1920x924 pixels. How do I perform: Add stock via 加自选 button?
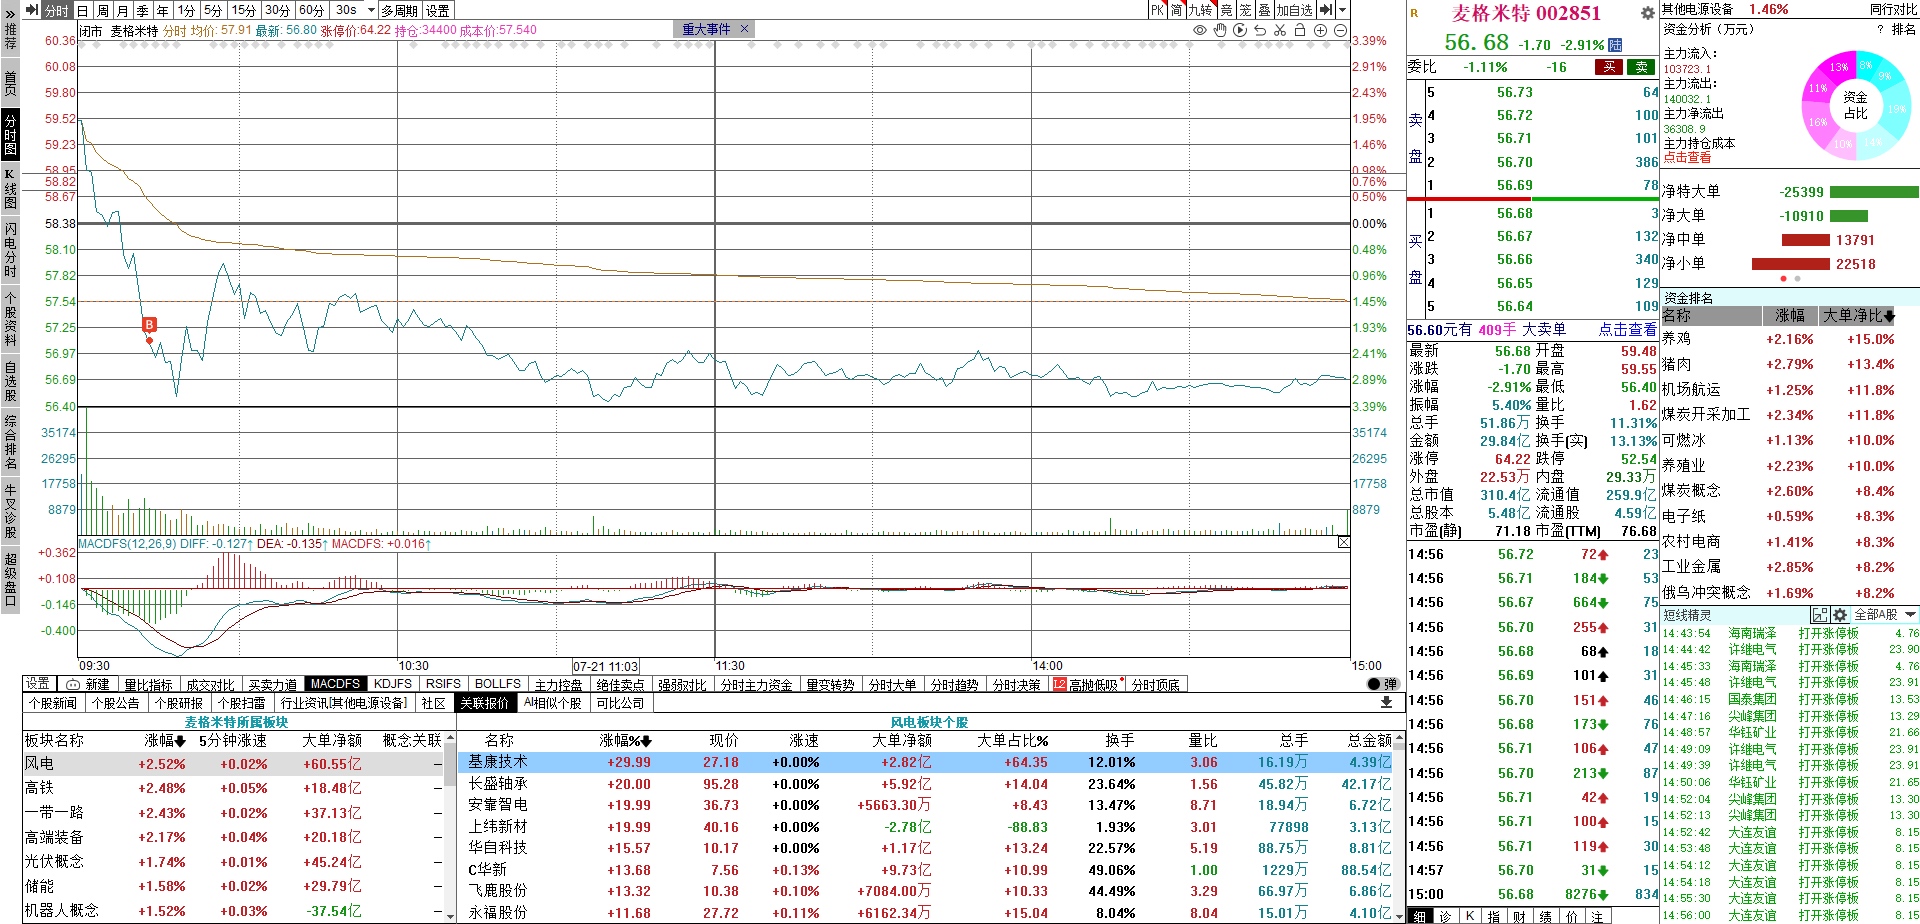[x=1294, y=10]
